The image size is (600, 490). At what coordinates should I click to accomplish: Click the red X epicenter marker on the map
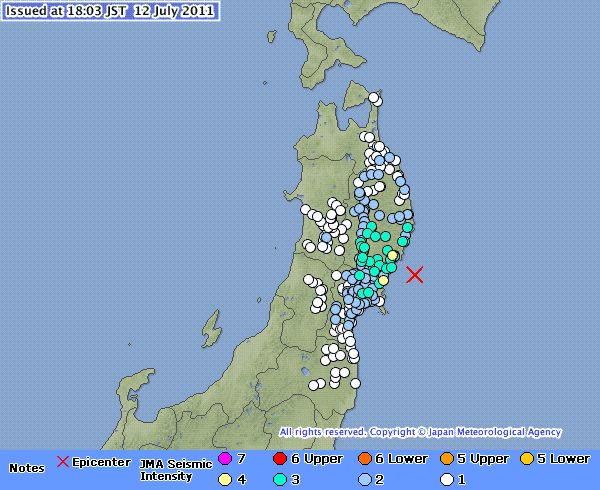(x=415, y=274)
